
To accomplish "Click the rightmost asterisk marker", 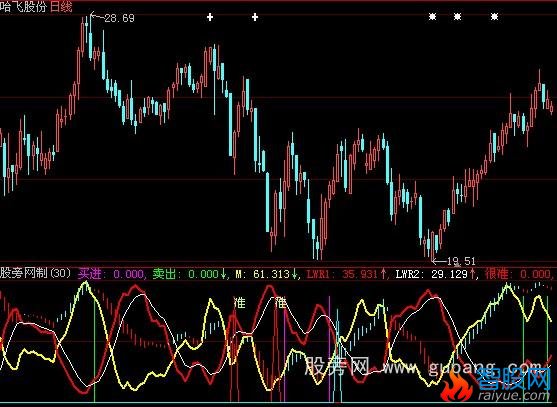I will tap(494, 16).
